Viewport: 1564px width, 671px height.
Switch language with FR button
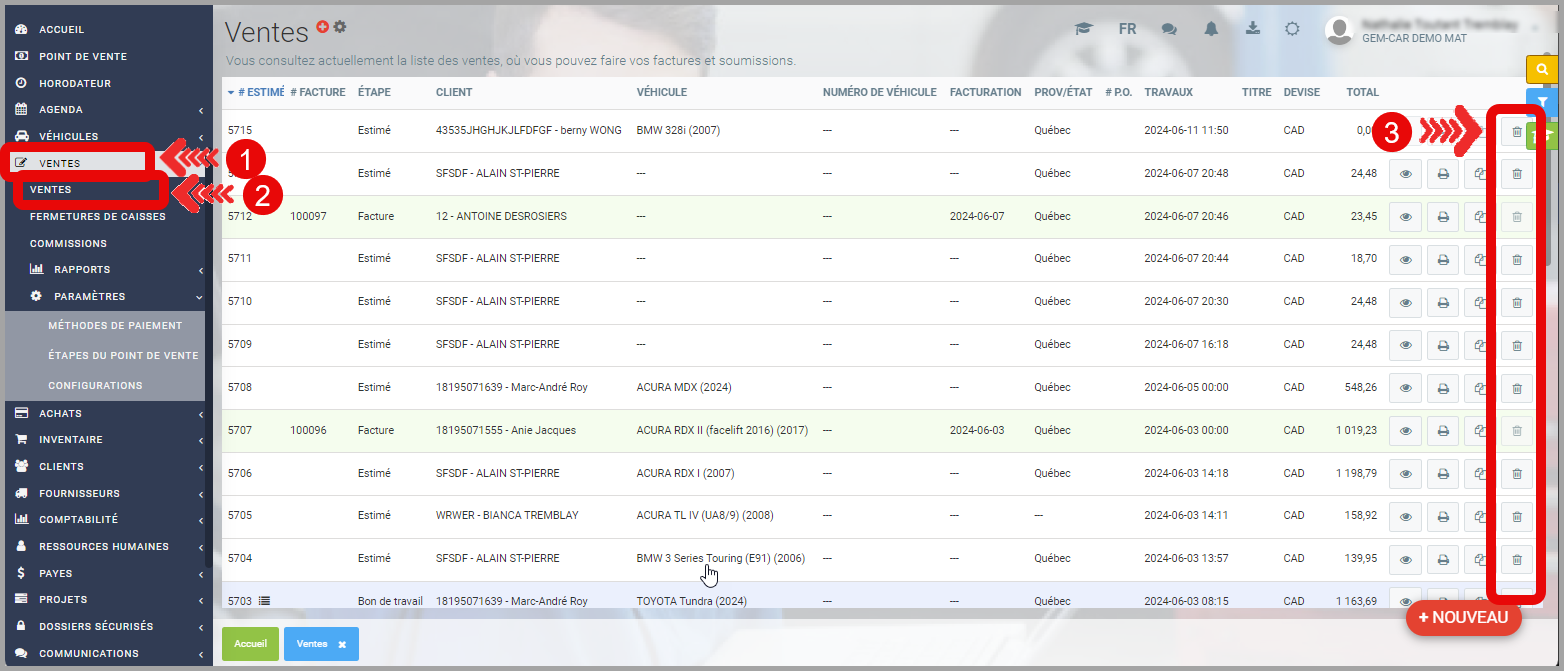(1127, 29)
